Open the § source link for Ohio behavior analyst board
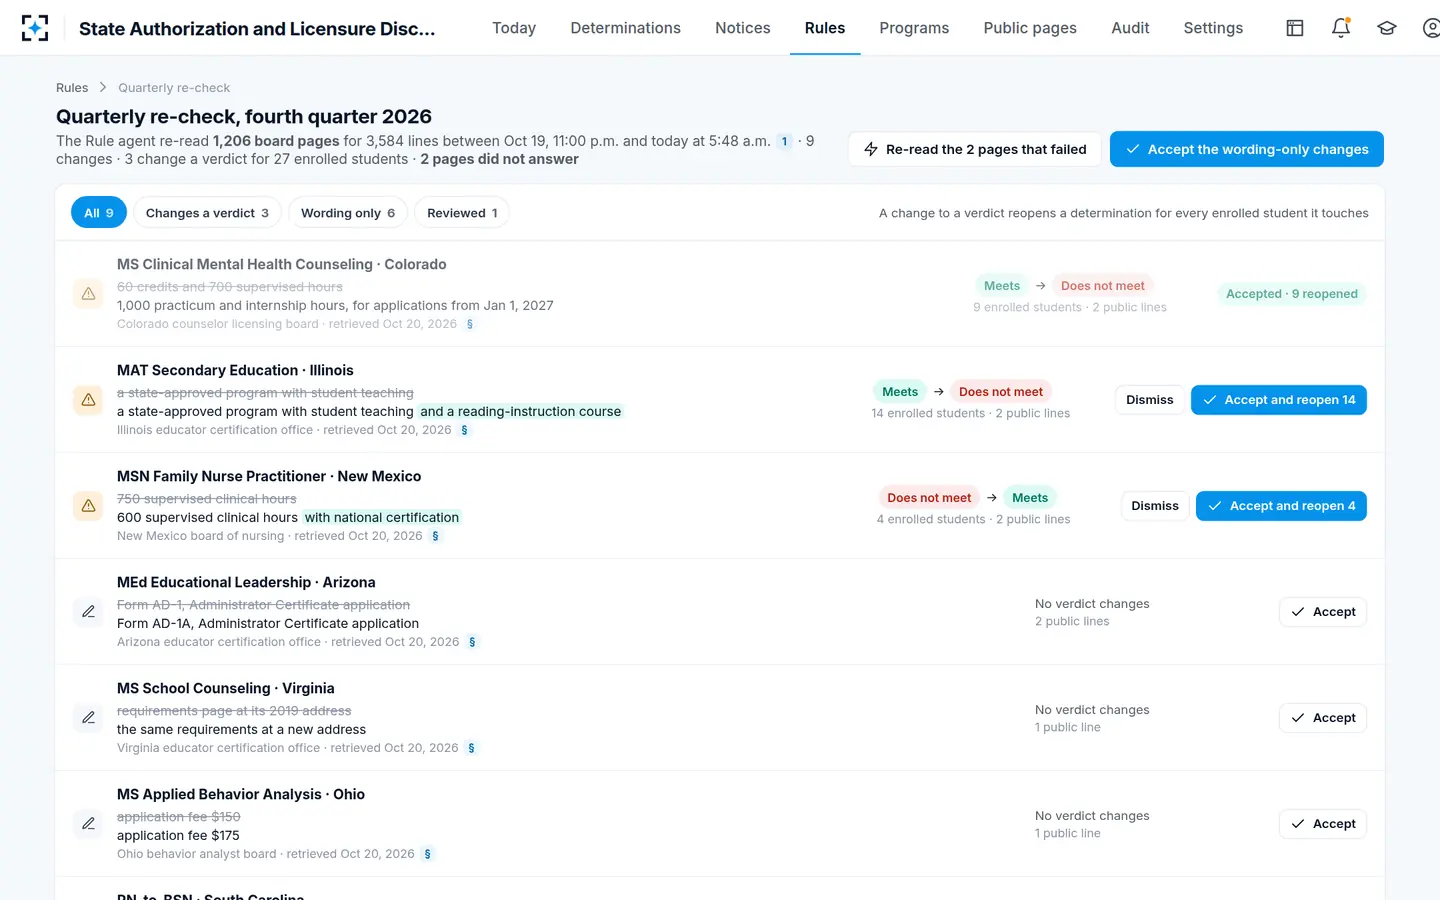The width and height of the screenshot is (1440, 900). [x=427, y=854]
